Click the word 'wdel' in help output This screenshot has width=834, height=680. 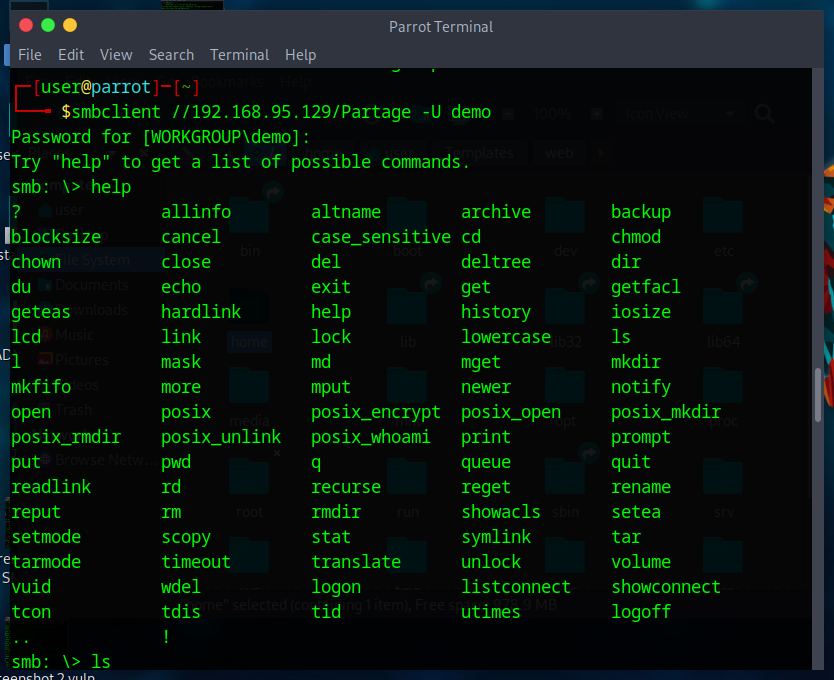pos(181,587)
